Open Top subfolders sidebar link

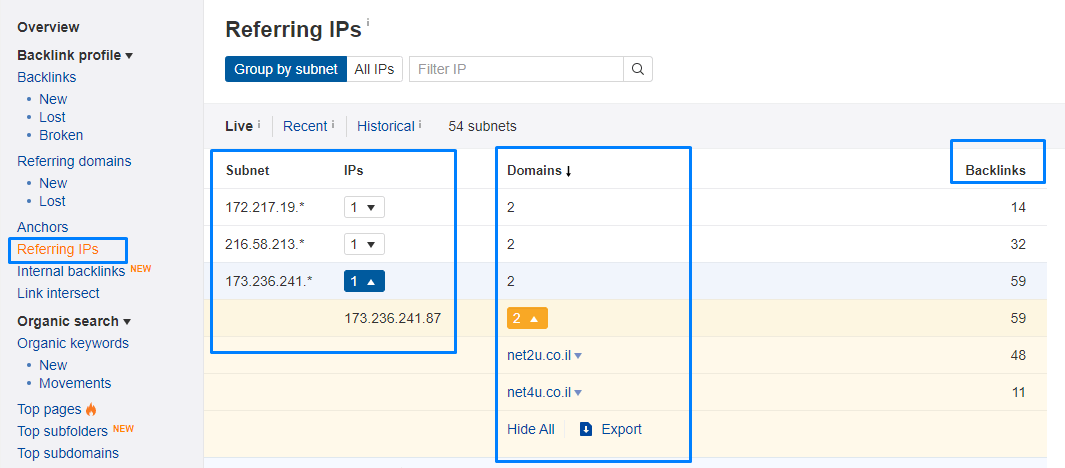pos(62,431)
